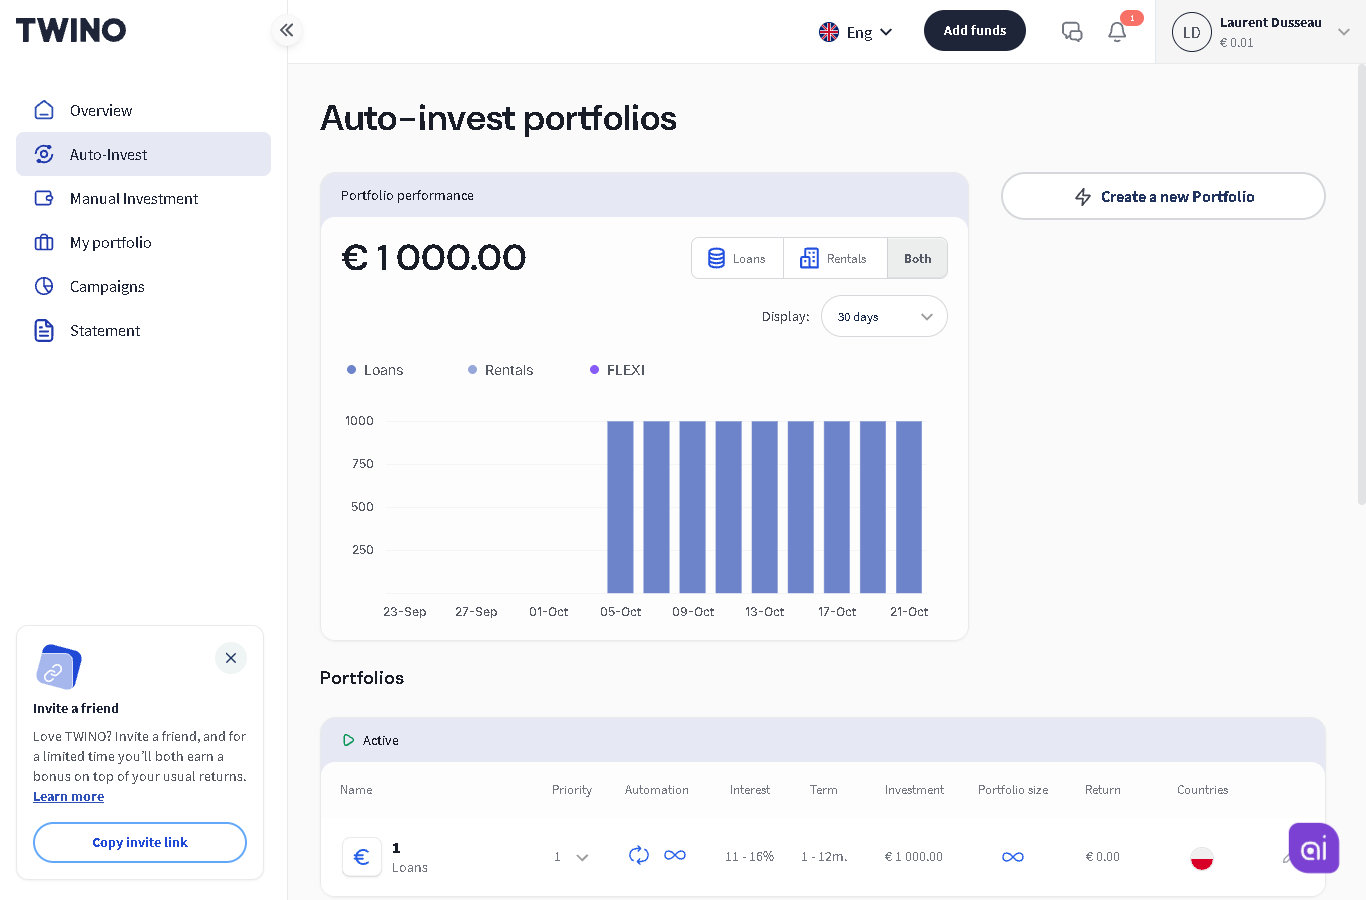Open Campaigns in the sidebar
Viewport: 1366px width, 900px height.
143,286
